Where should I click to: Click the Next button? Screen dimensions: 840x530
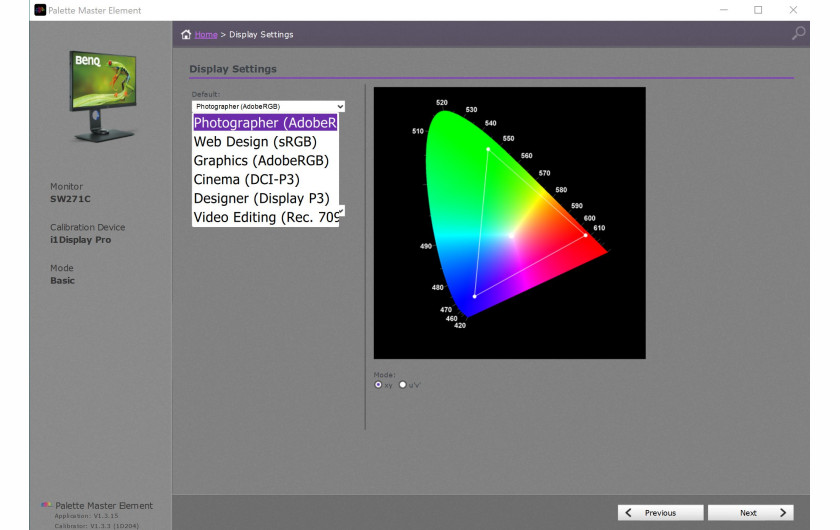point(751,512)
